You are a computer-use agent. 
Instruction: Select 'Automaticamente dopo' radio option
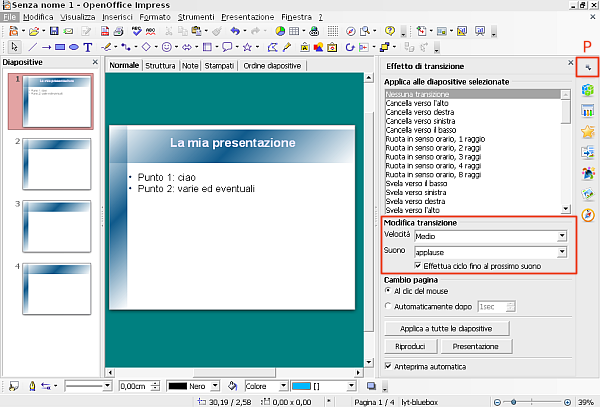pyautogui.click(x=390, y=306)
